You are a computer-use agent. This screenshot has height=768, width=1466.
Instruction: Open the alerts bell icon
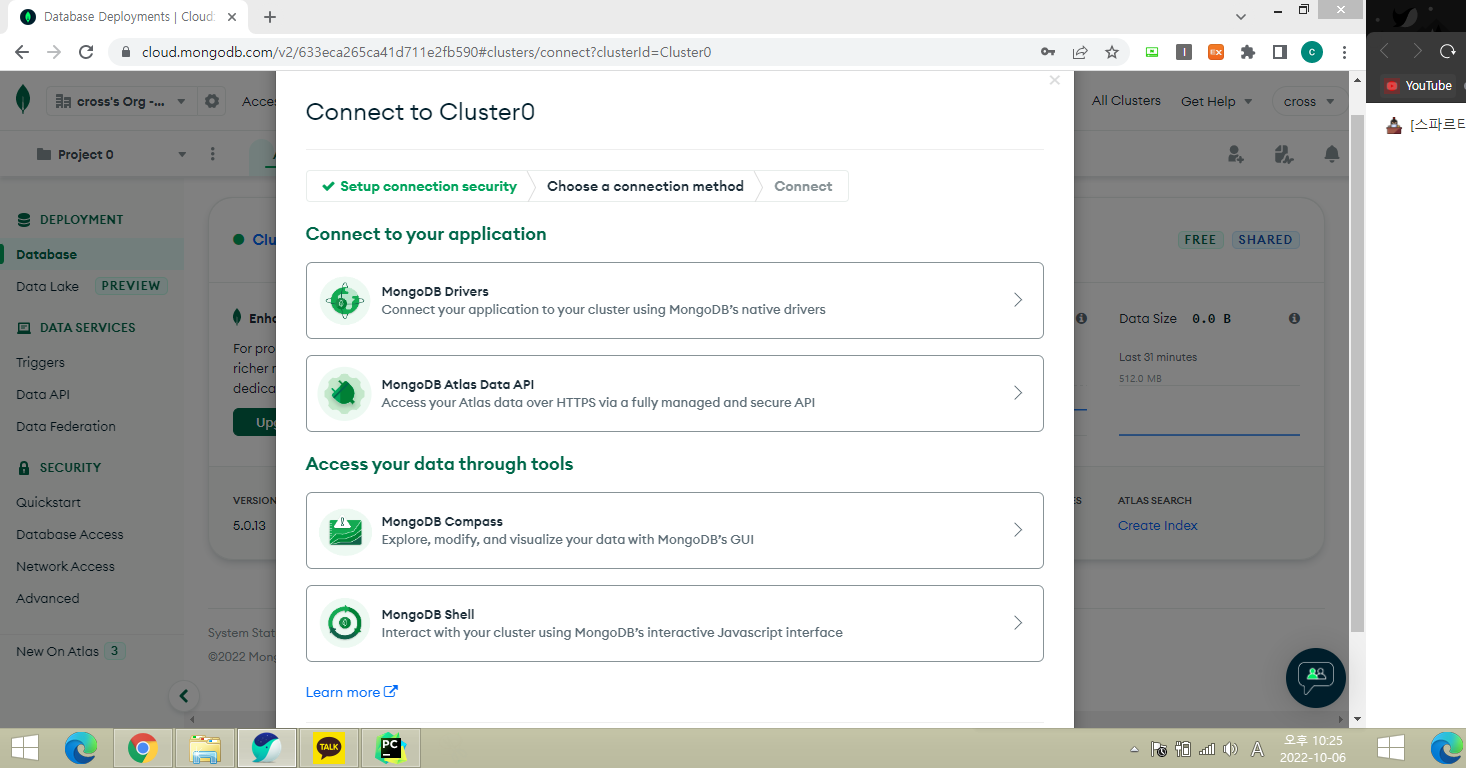[1332, 154]
